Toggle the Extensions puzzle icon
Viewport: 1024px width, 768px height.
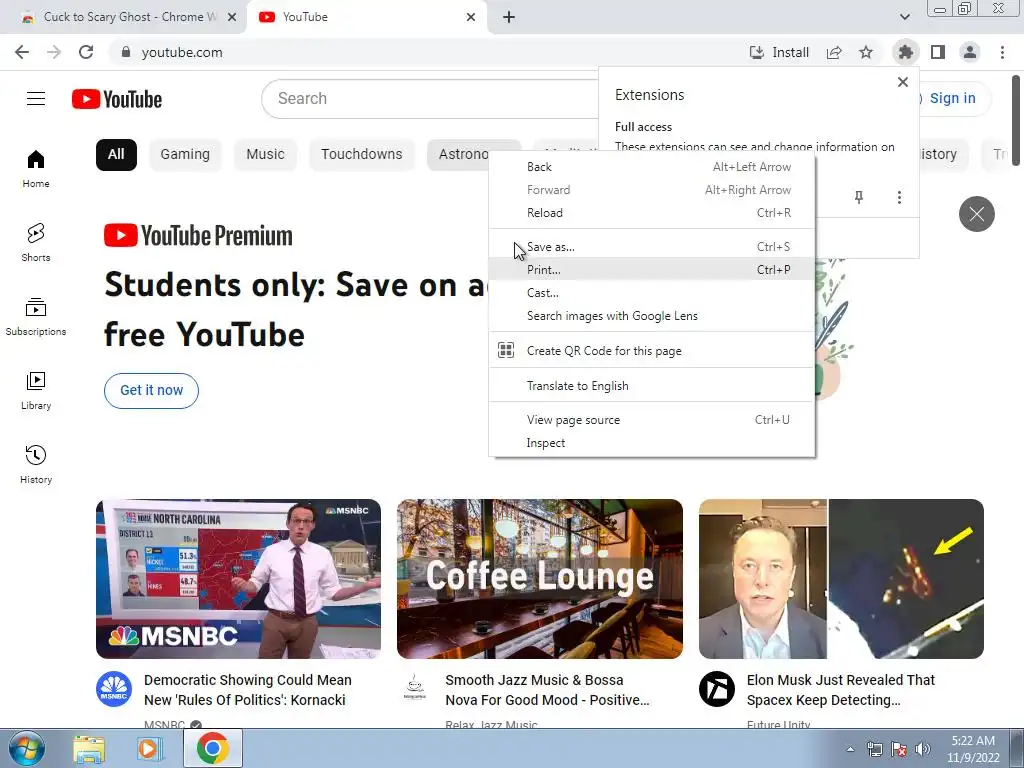[x=905, y=52]
